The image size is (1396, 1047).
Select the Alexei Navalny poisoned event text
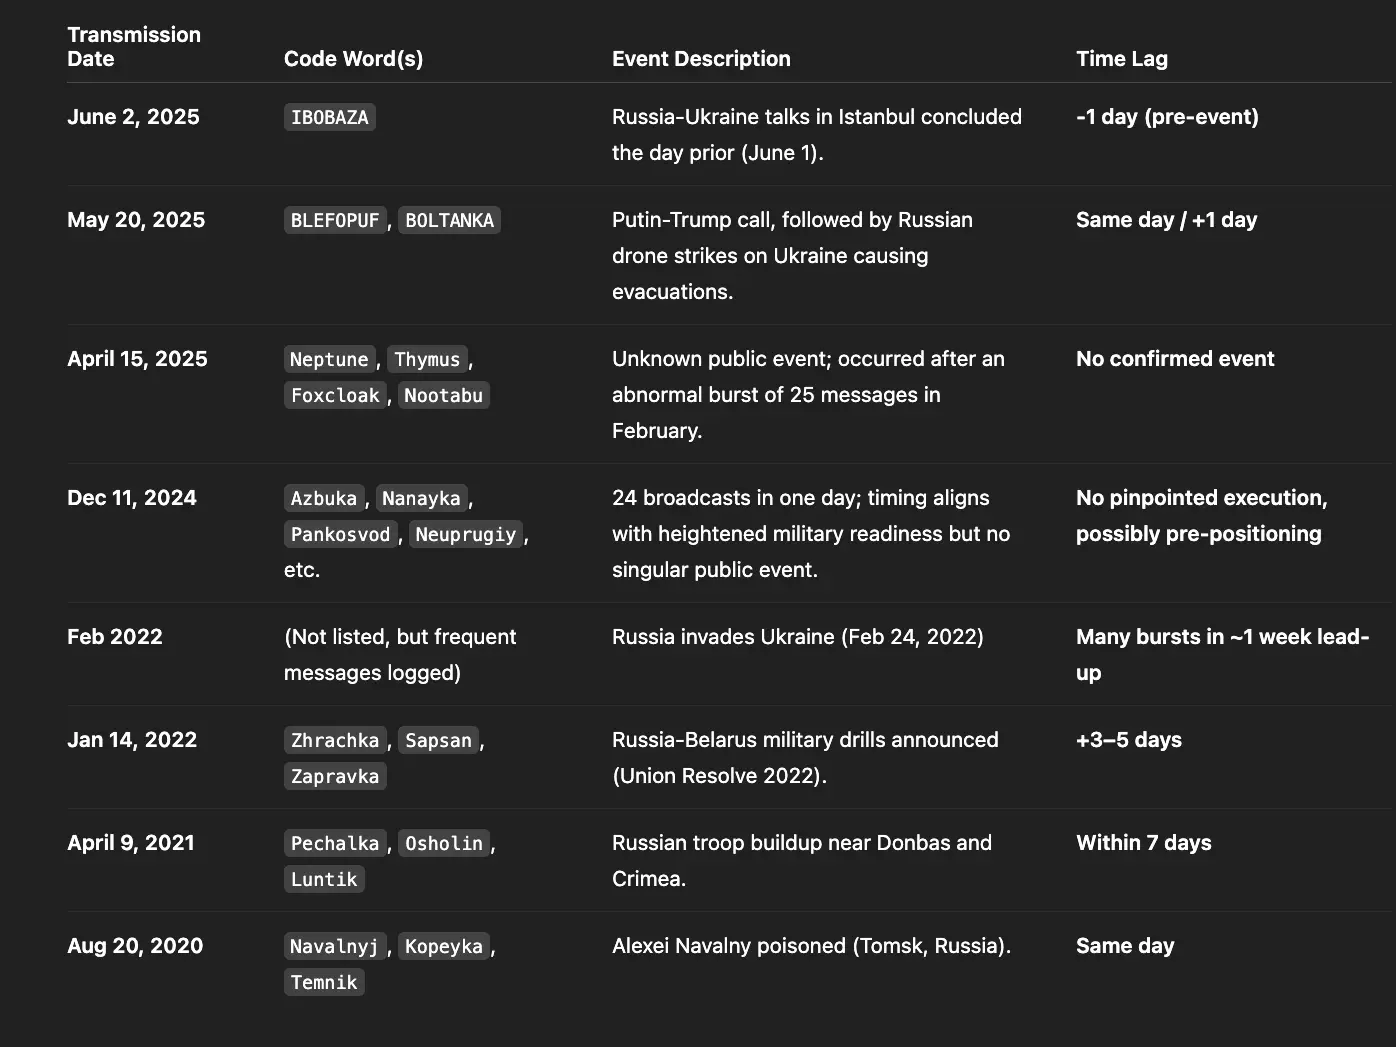click(811, 946)
